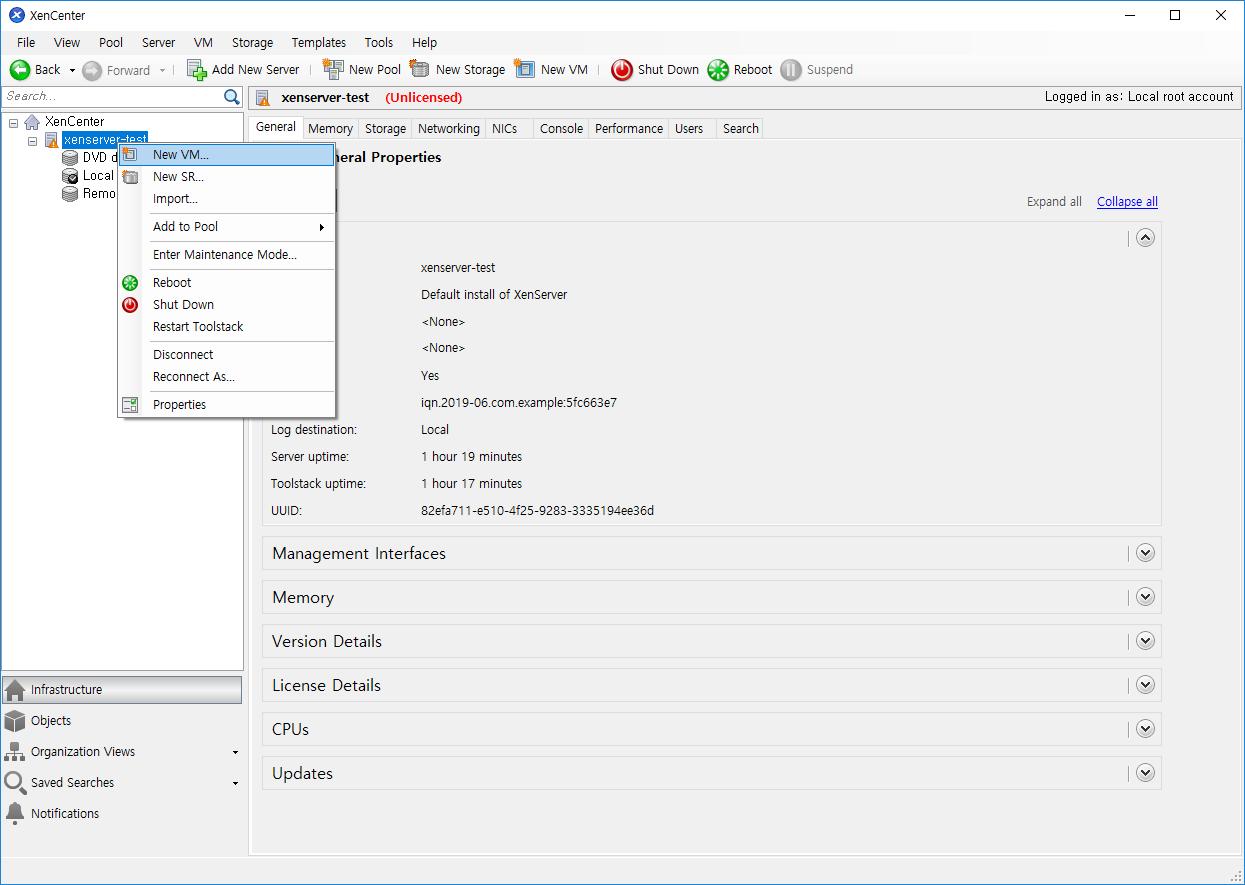Click the Suspend toolbar icon
The image size is (1245, 885).
point(791,70)
